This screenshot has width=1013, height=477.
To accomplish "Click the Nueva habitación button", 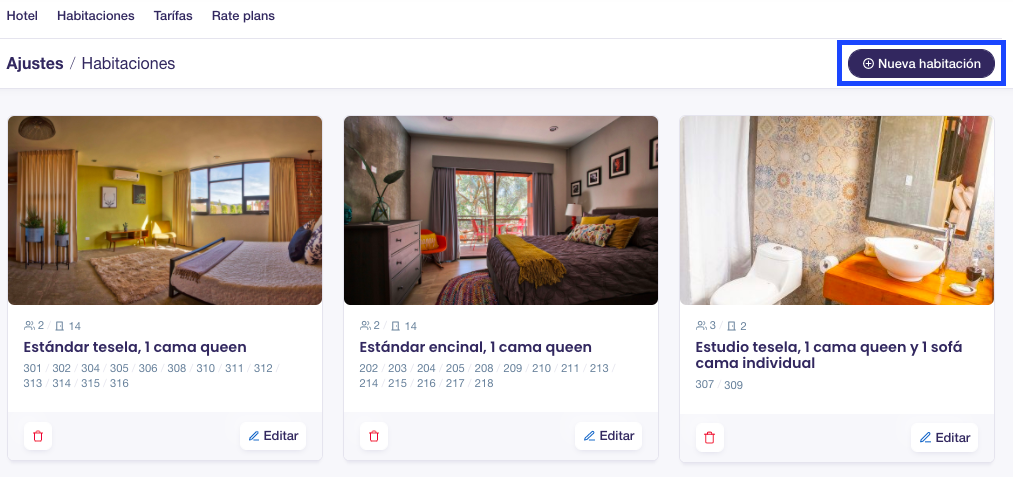I will click(x=921, y=63).
